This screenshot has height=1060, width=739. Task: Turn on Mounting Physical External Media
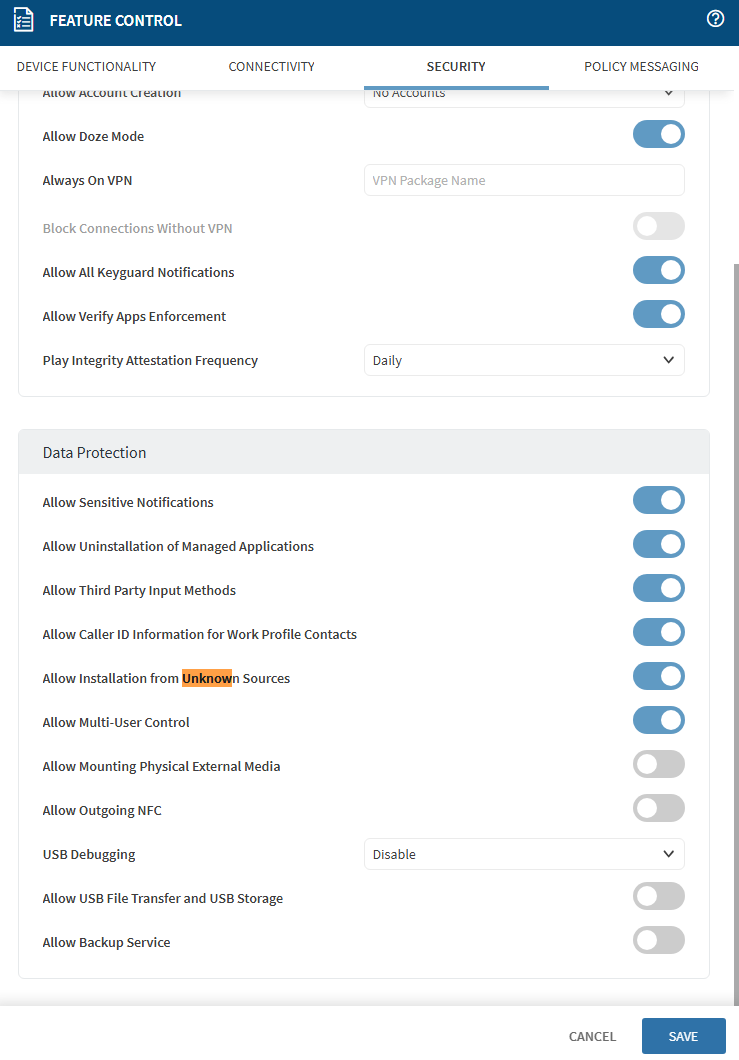coord(658,764)
